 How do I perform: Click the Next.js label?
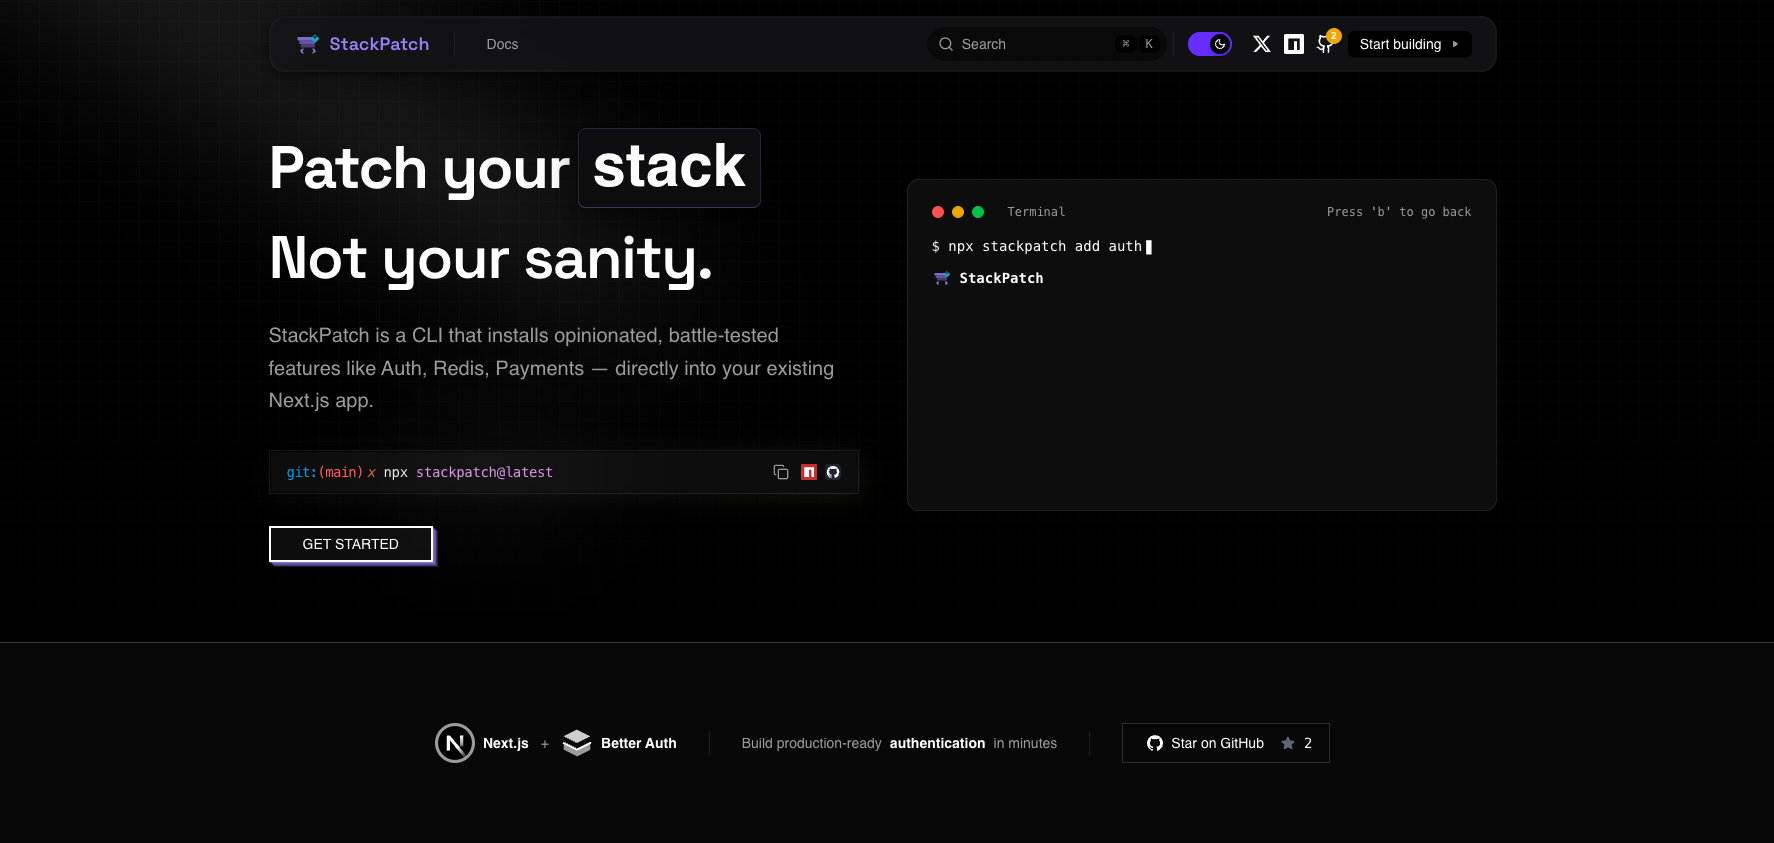pos(506,743)
